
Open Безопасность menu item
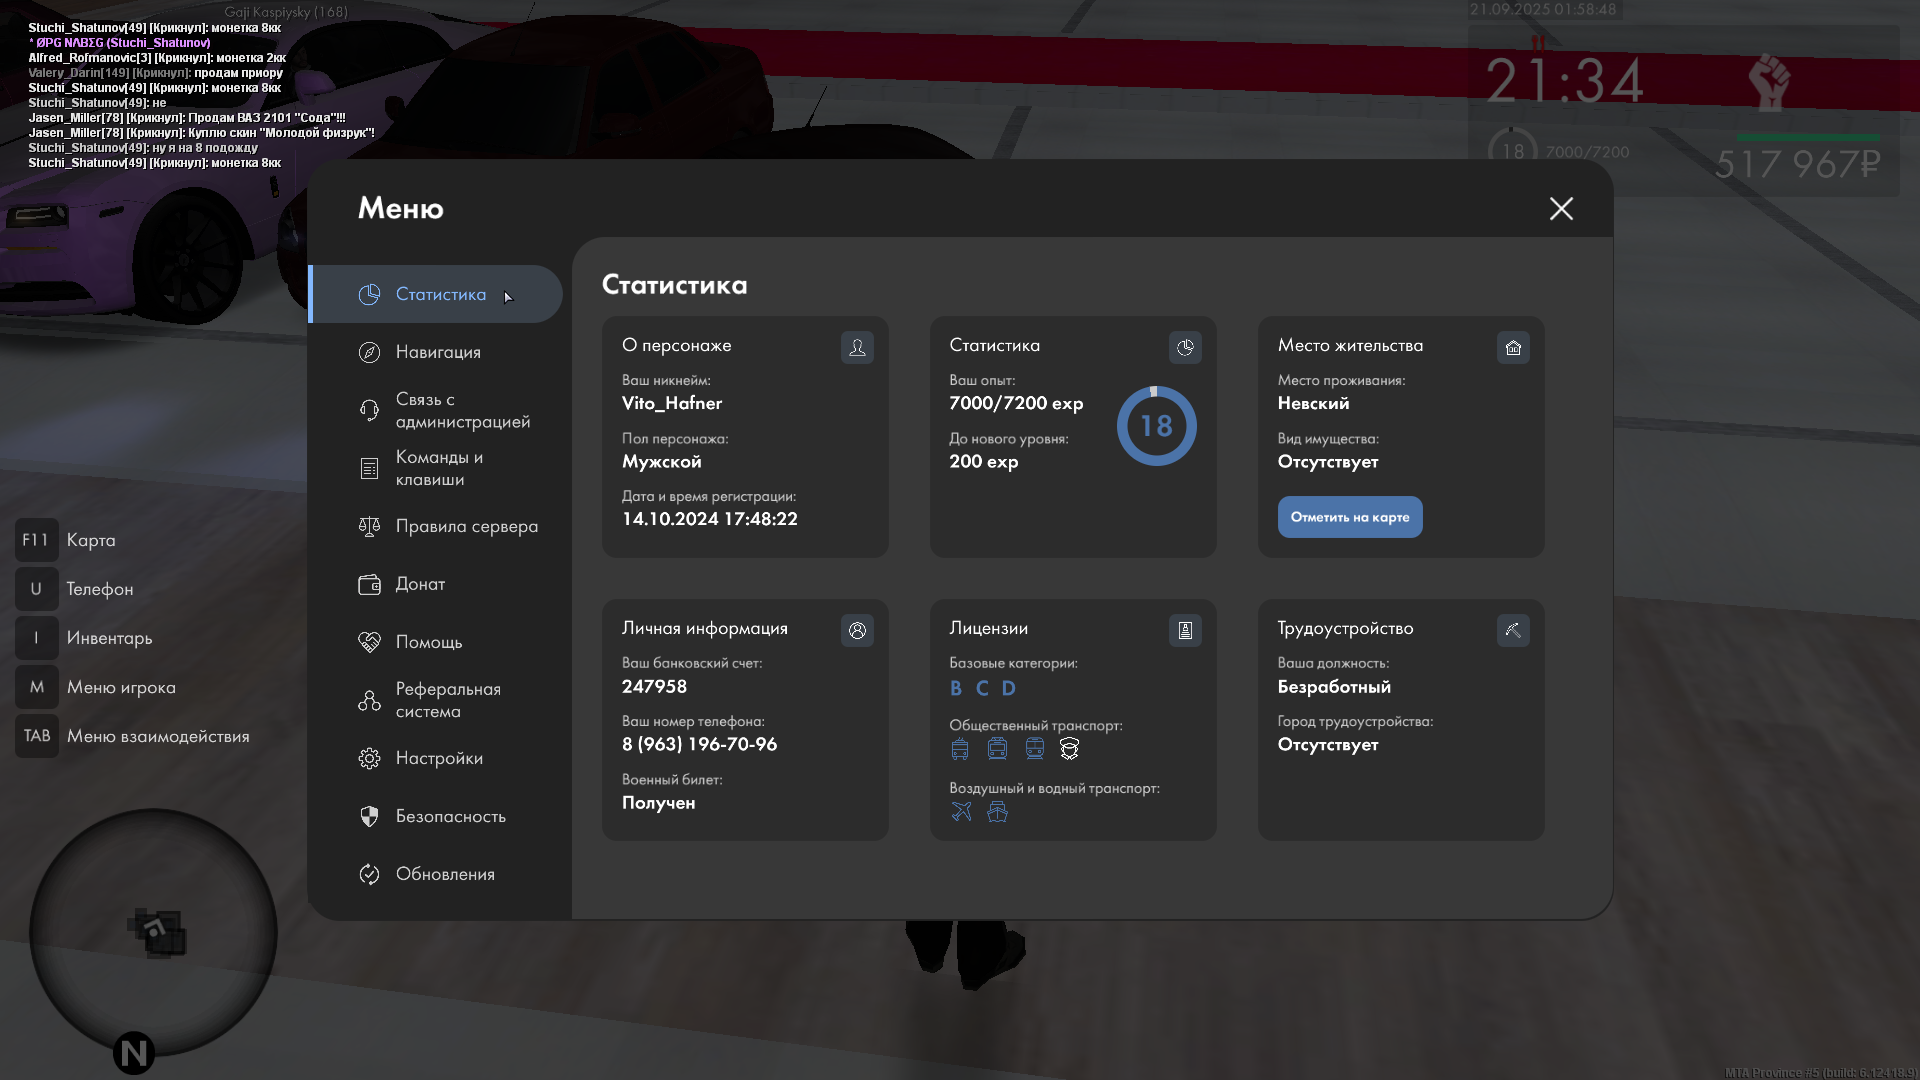tap(450, 816)
